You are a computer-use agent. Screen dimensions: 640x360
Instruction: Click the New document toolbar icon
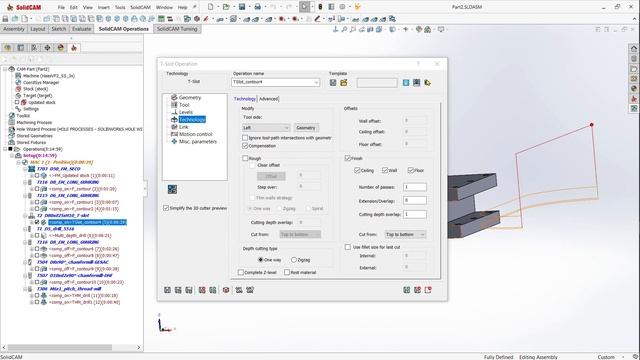pos(211,7)
